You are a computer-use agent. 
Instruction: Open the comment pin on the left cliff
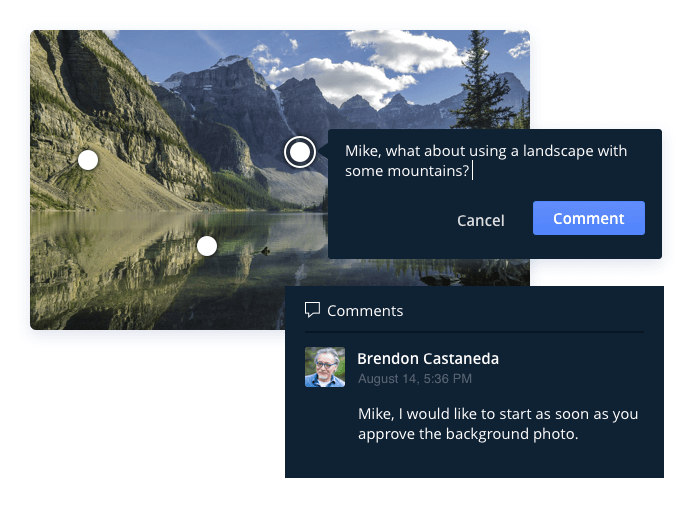point(88,160)
